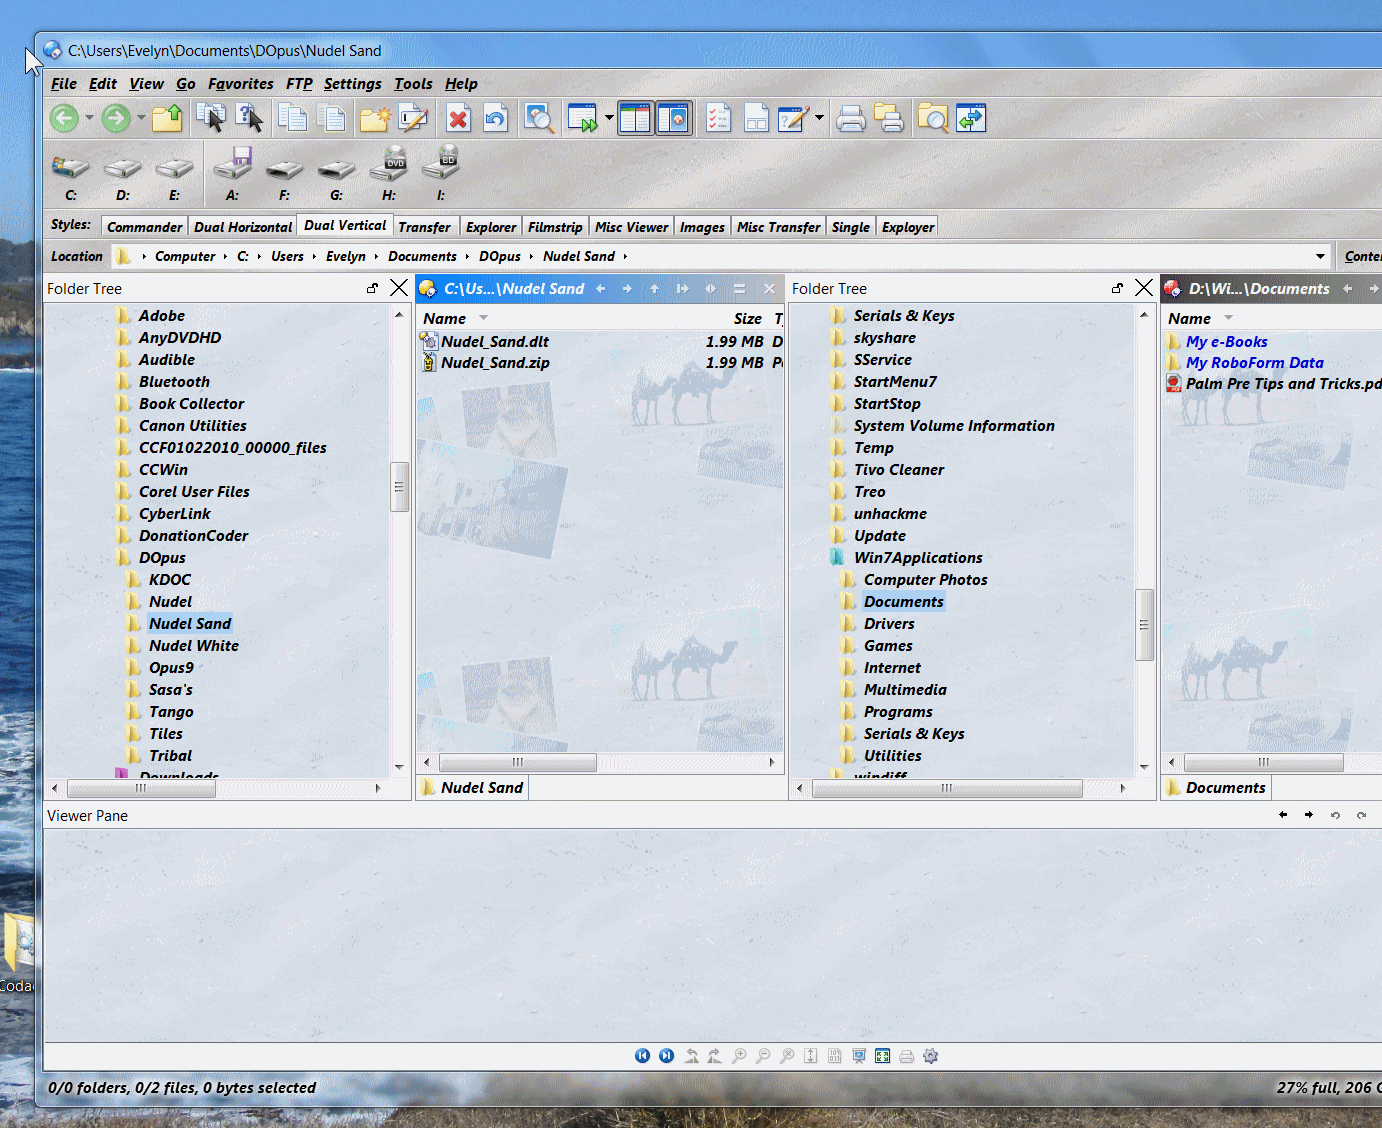Create a new folder with toolbar icon
The image size is (1382, 1128).
coord(375,118)
